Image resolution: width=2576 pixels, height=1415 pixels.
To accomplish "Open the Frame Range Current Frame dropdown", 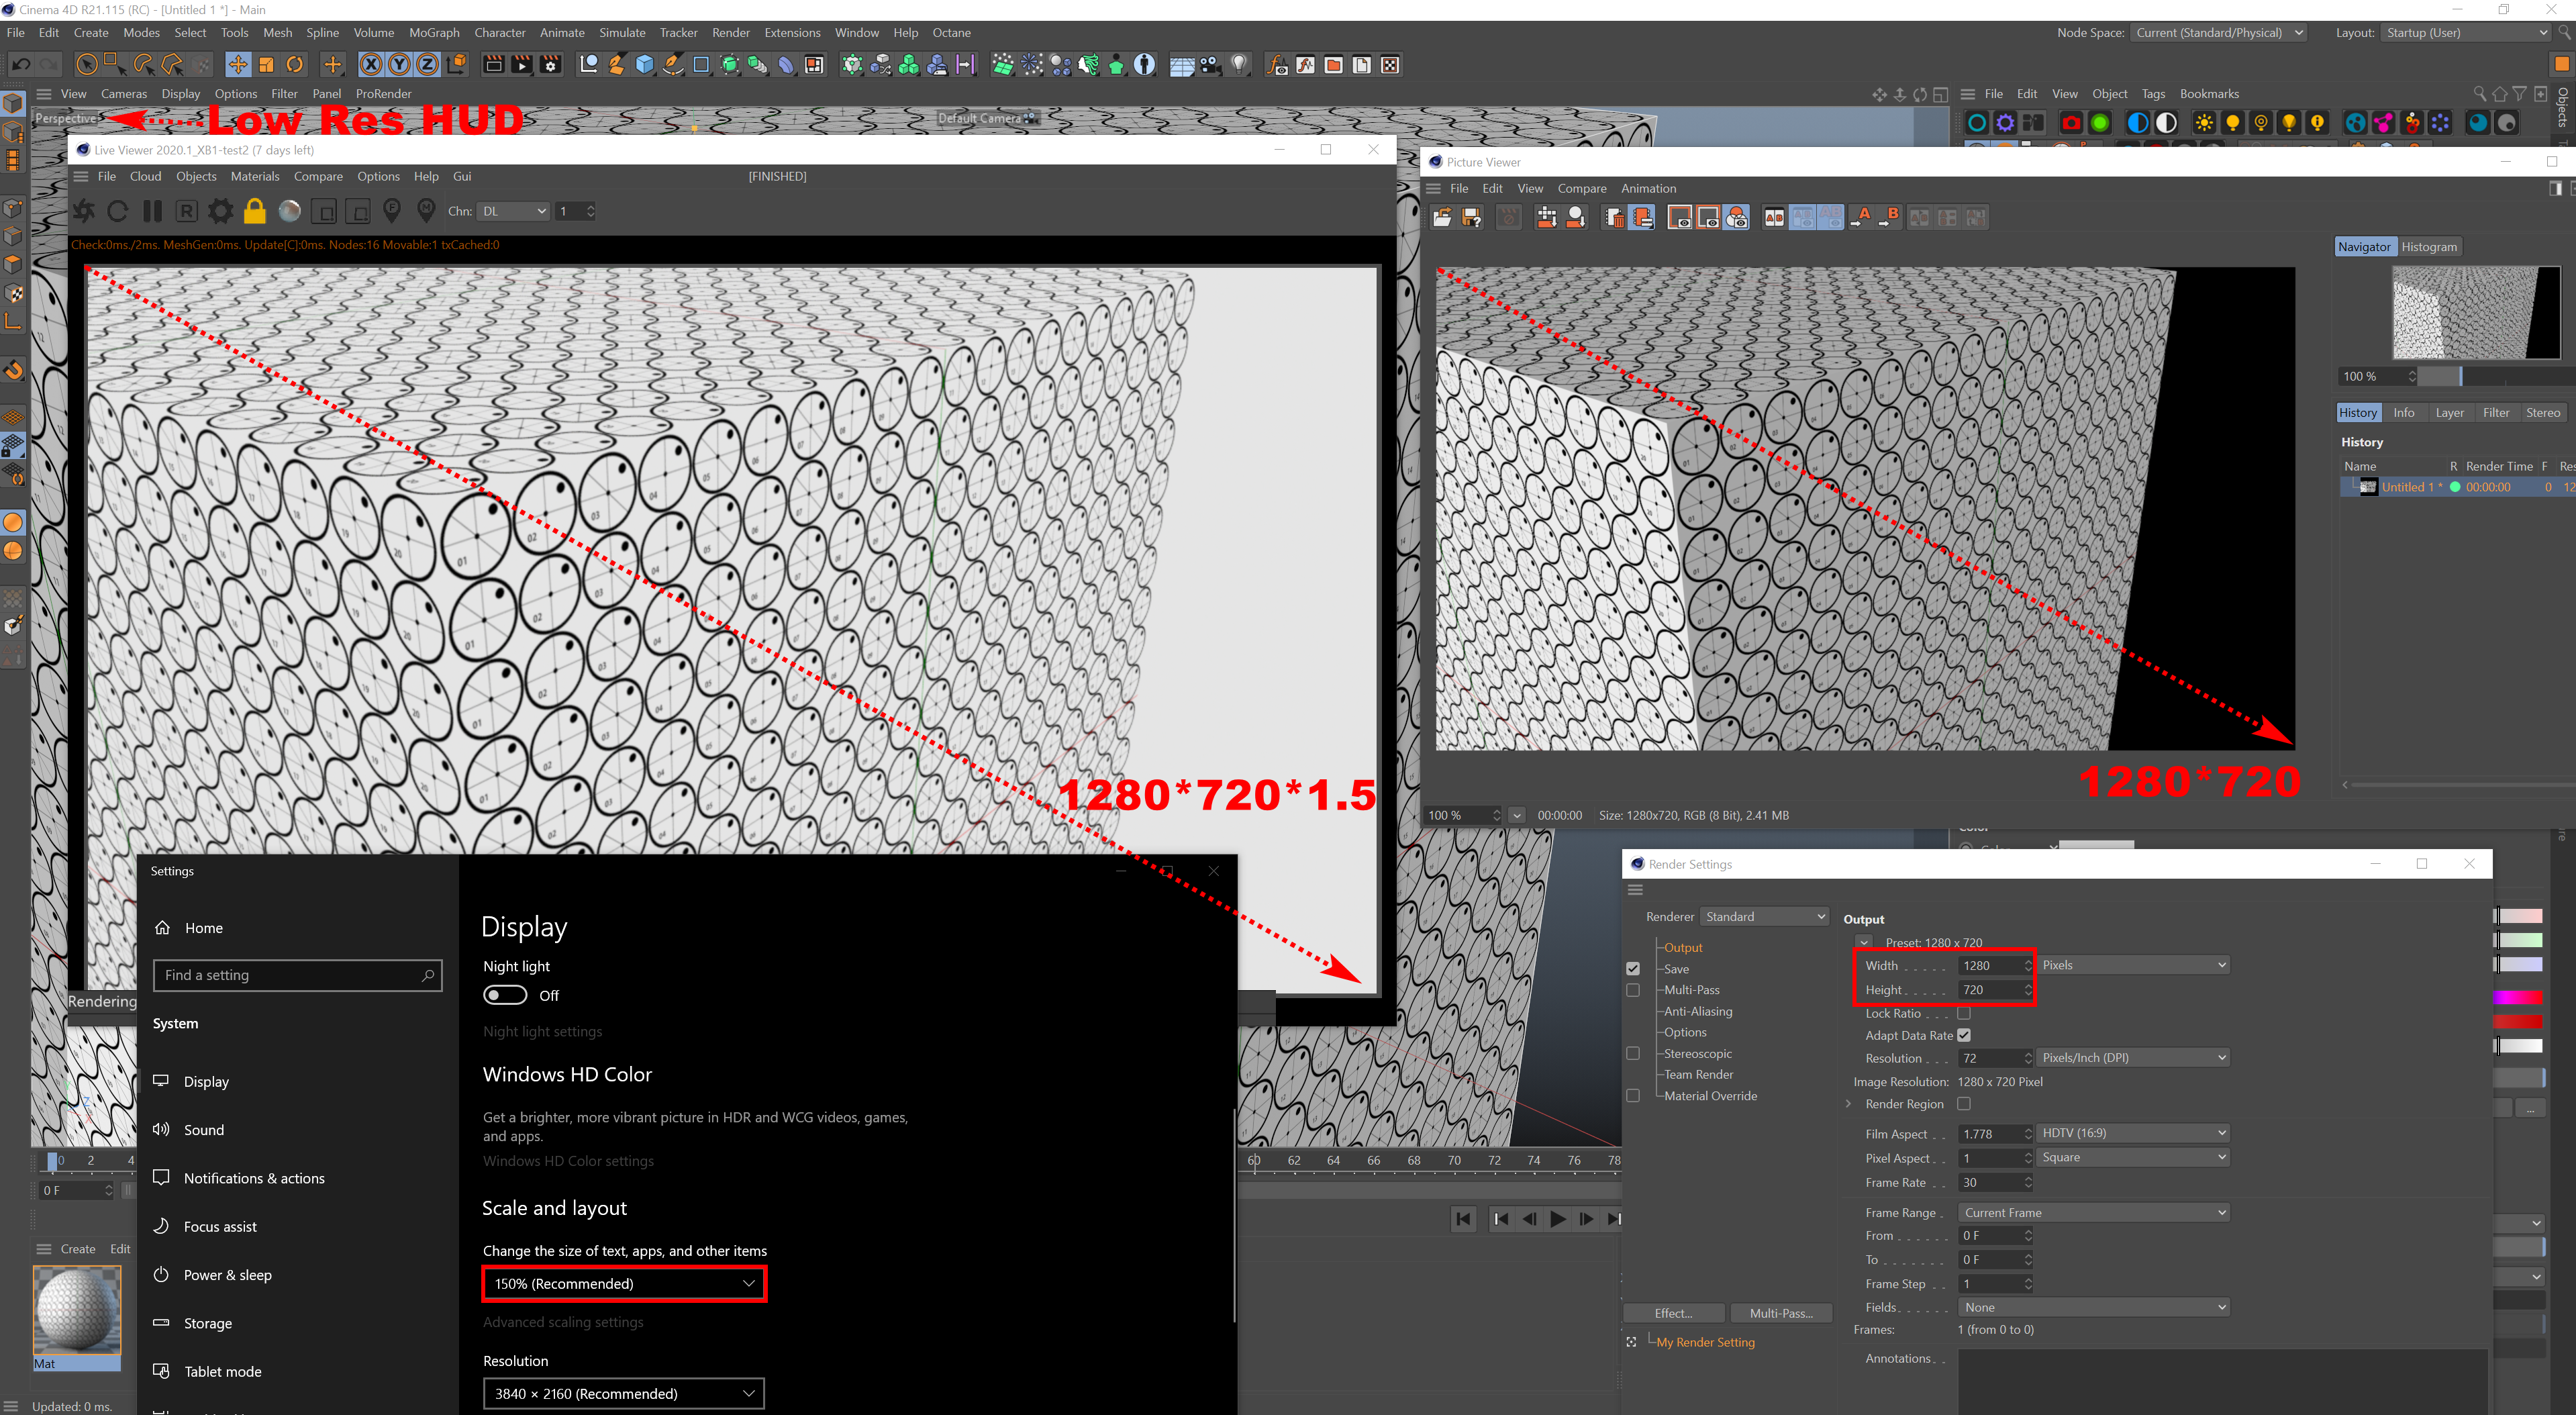I will click(2093, 1212).
